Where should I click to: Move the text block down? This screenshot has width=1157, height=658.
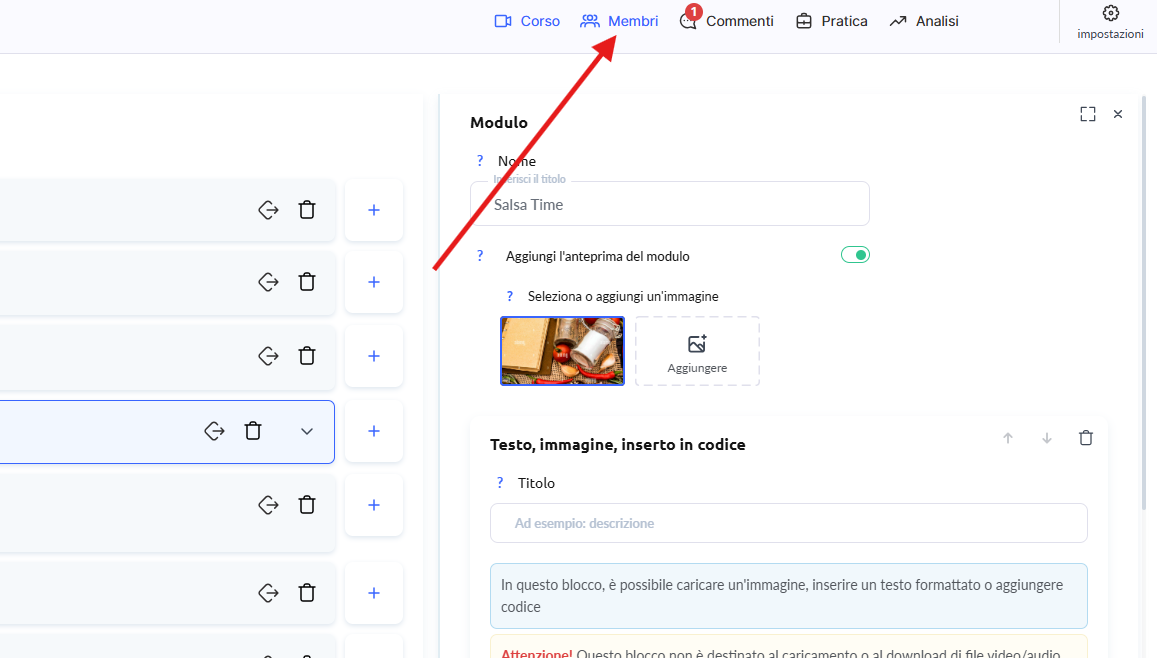tap(1047, 438)
